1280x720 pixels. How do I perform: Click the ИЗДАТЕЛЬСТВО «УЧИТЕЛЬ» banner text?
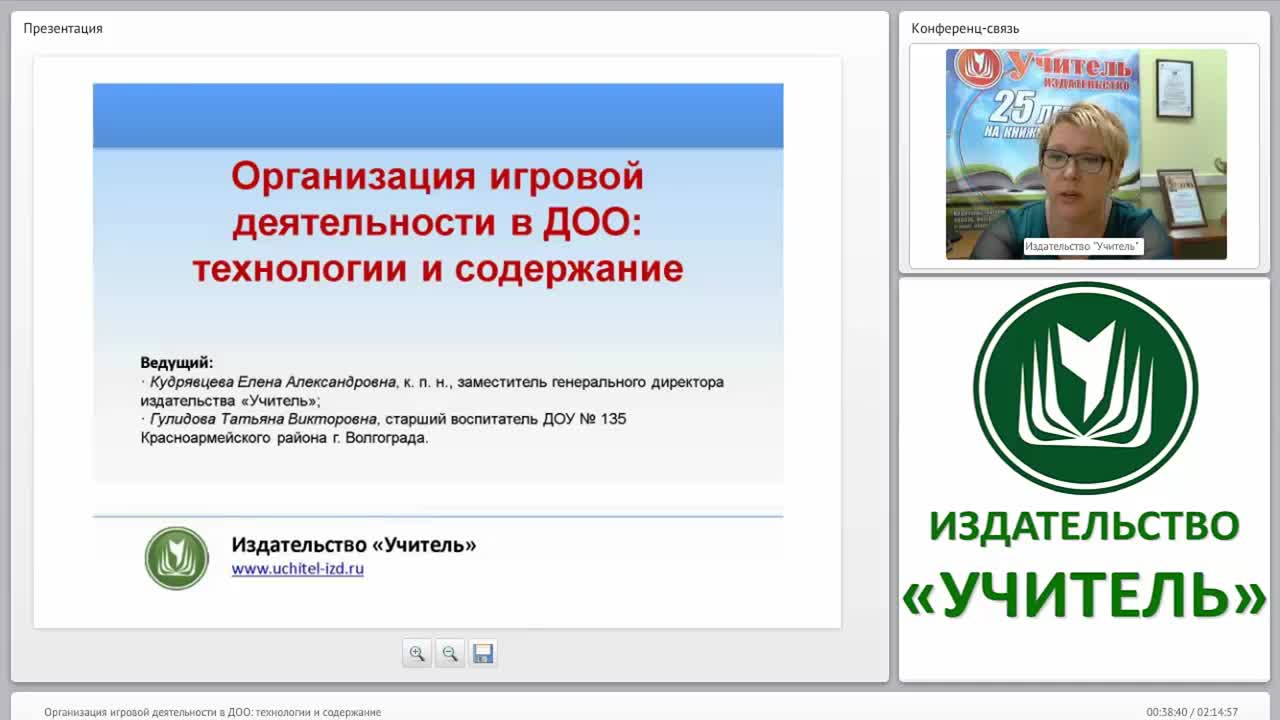pyautogui.click(x=1085, y=565)
